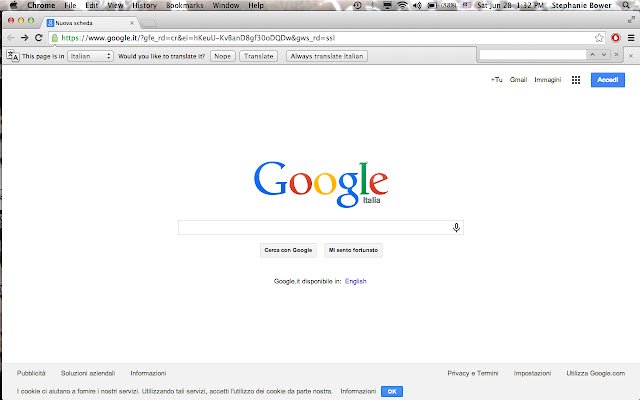The width and height of the screenshot is (640, 400).
Task: Go forward with the forward arrow
Action: [24, 38]
